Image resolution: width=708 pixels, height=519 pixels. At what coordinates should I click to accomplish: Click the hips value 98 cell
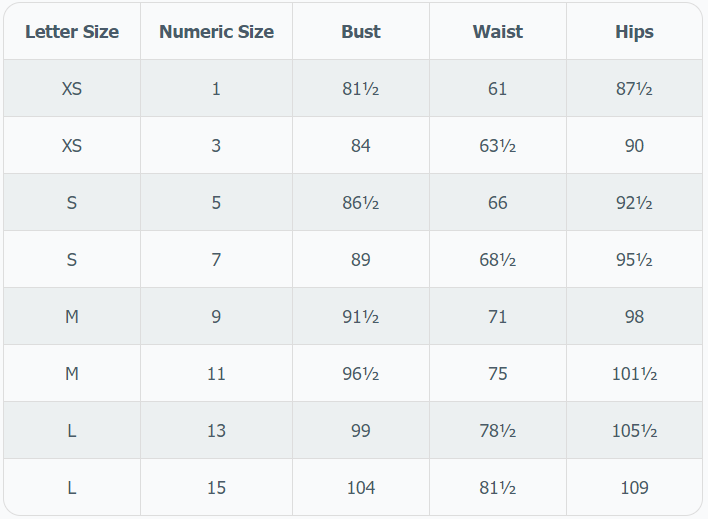tap(634, 316)
